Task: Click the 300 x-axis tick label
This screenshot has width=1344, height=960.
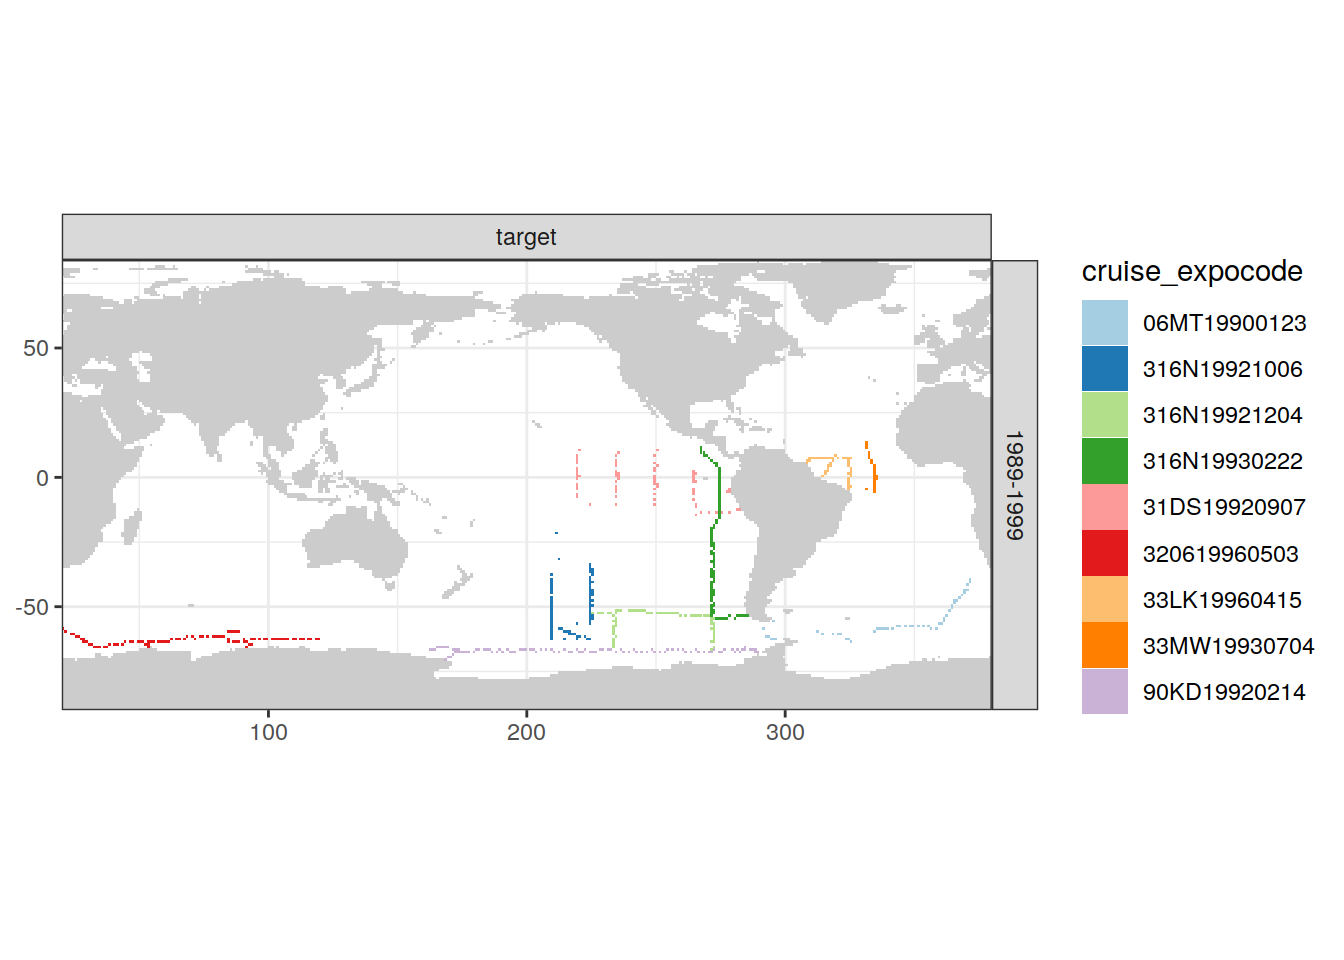Action: (785, 732)
